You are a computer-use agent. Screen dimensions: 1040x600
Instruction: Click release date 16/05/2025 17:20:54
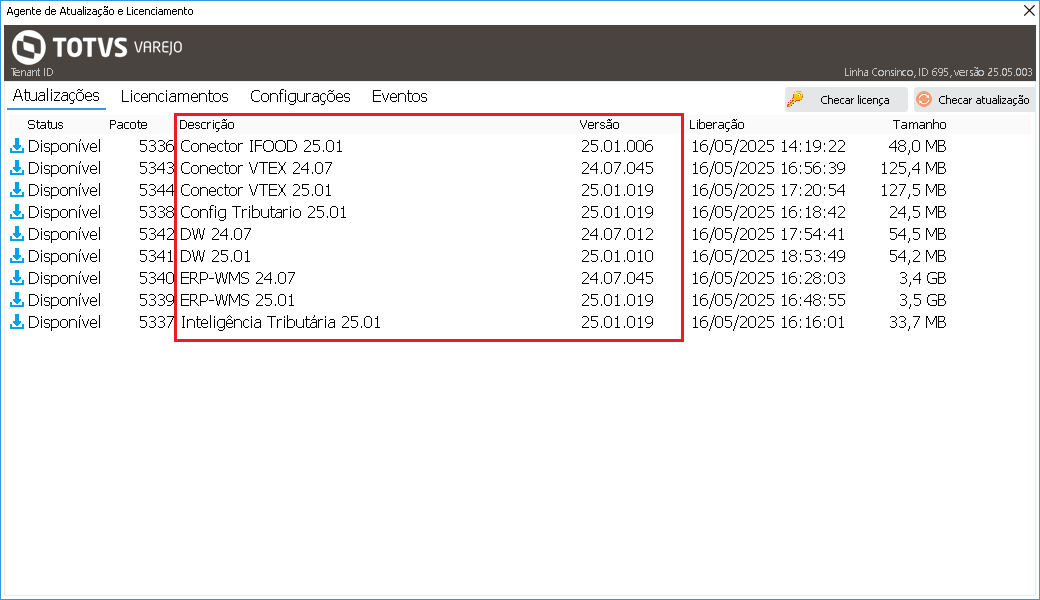click(x=768, y=190)
